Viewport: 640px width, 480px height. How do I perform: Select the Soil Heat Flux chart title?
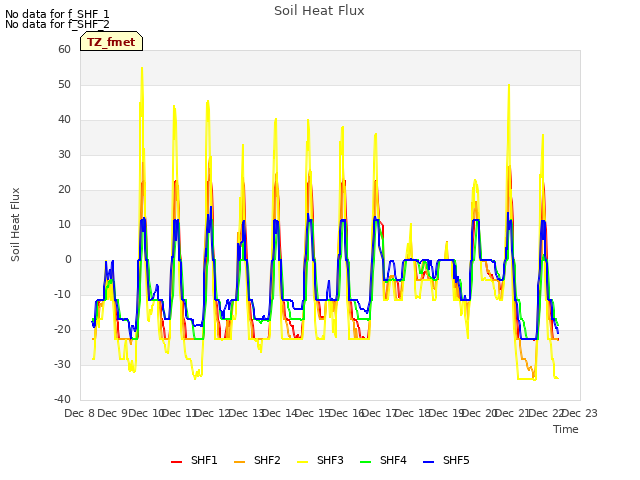pos(319,11)
